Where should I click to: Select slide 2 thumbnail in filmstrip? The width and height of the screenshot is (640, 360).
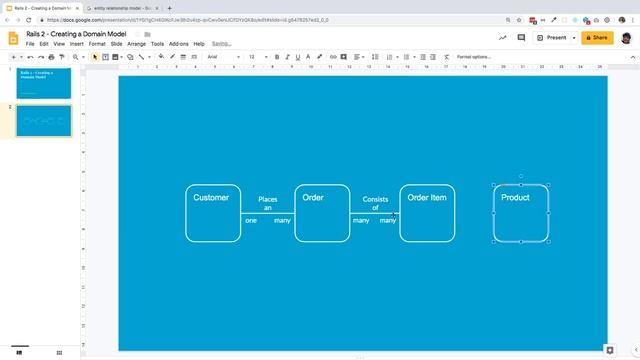tap(44, 121)
